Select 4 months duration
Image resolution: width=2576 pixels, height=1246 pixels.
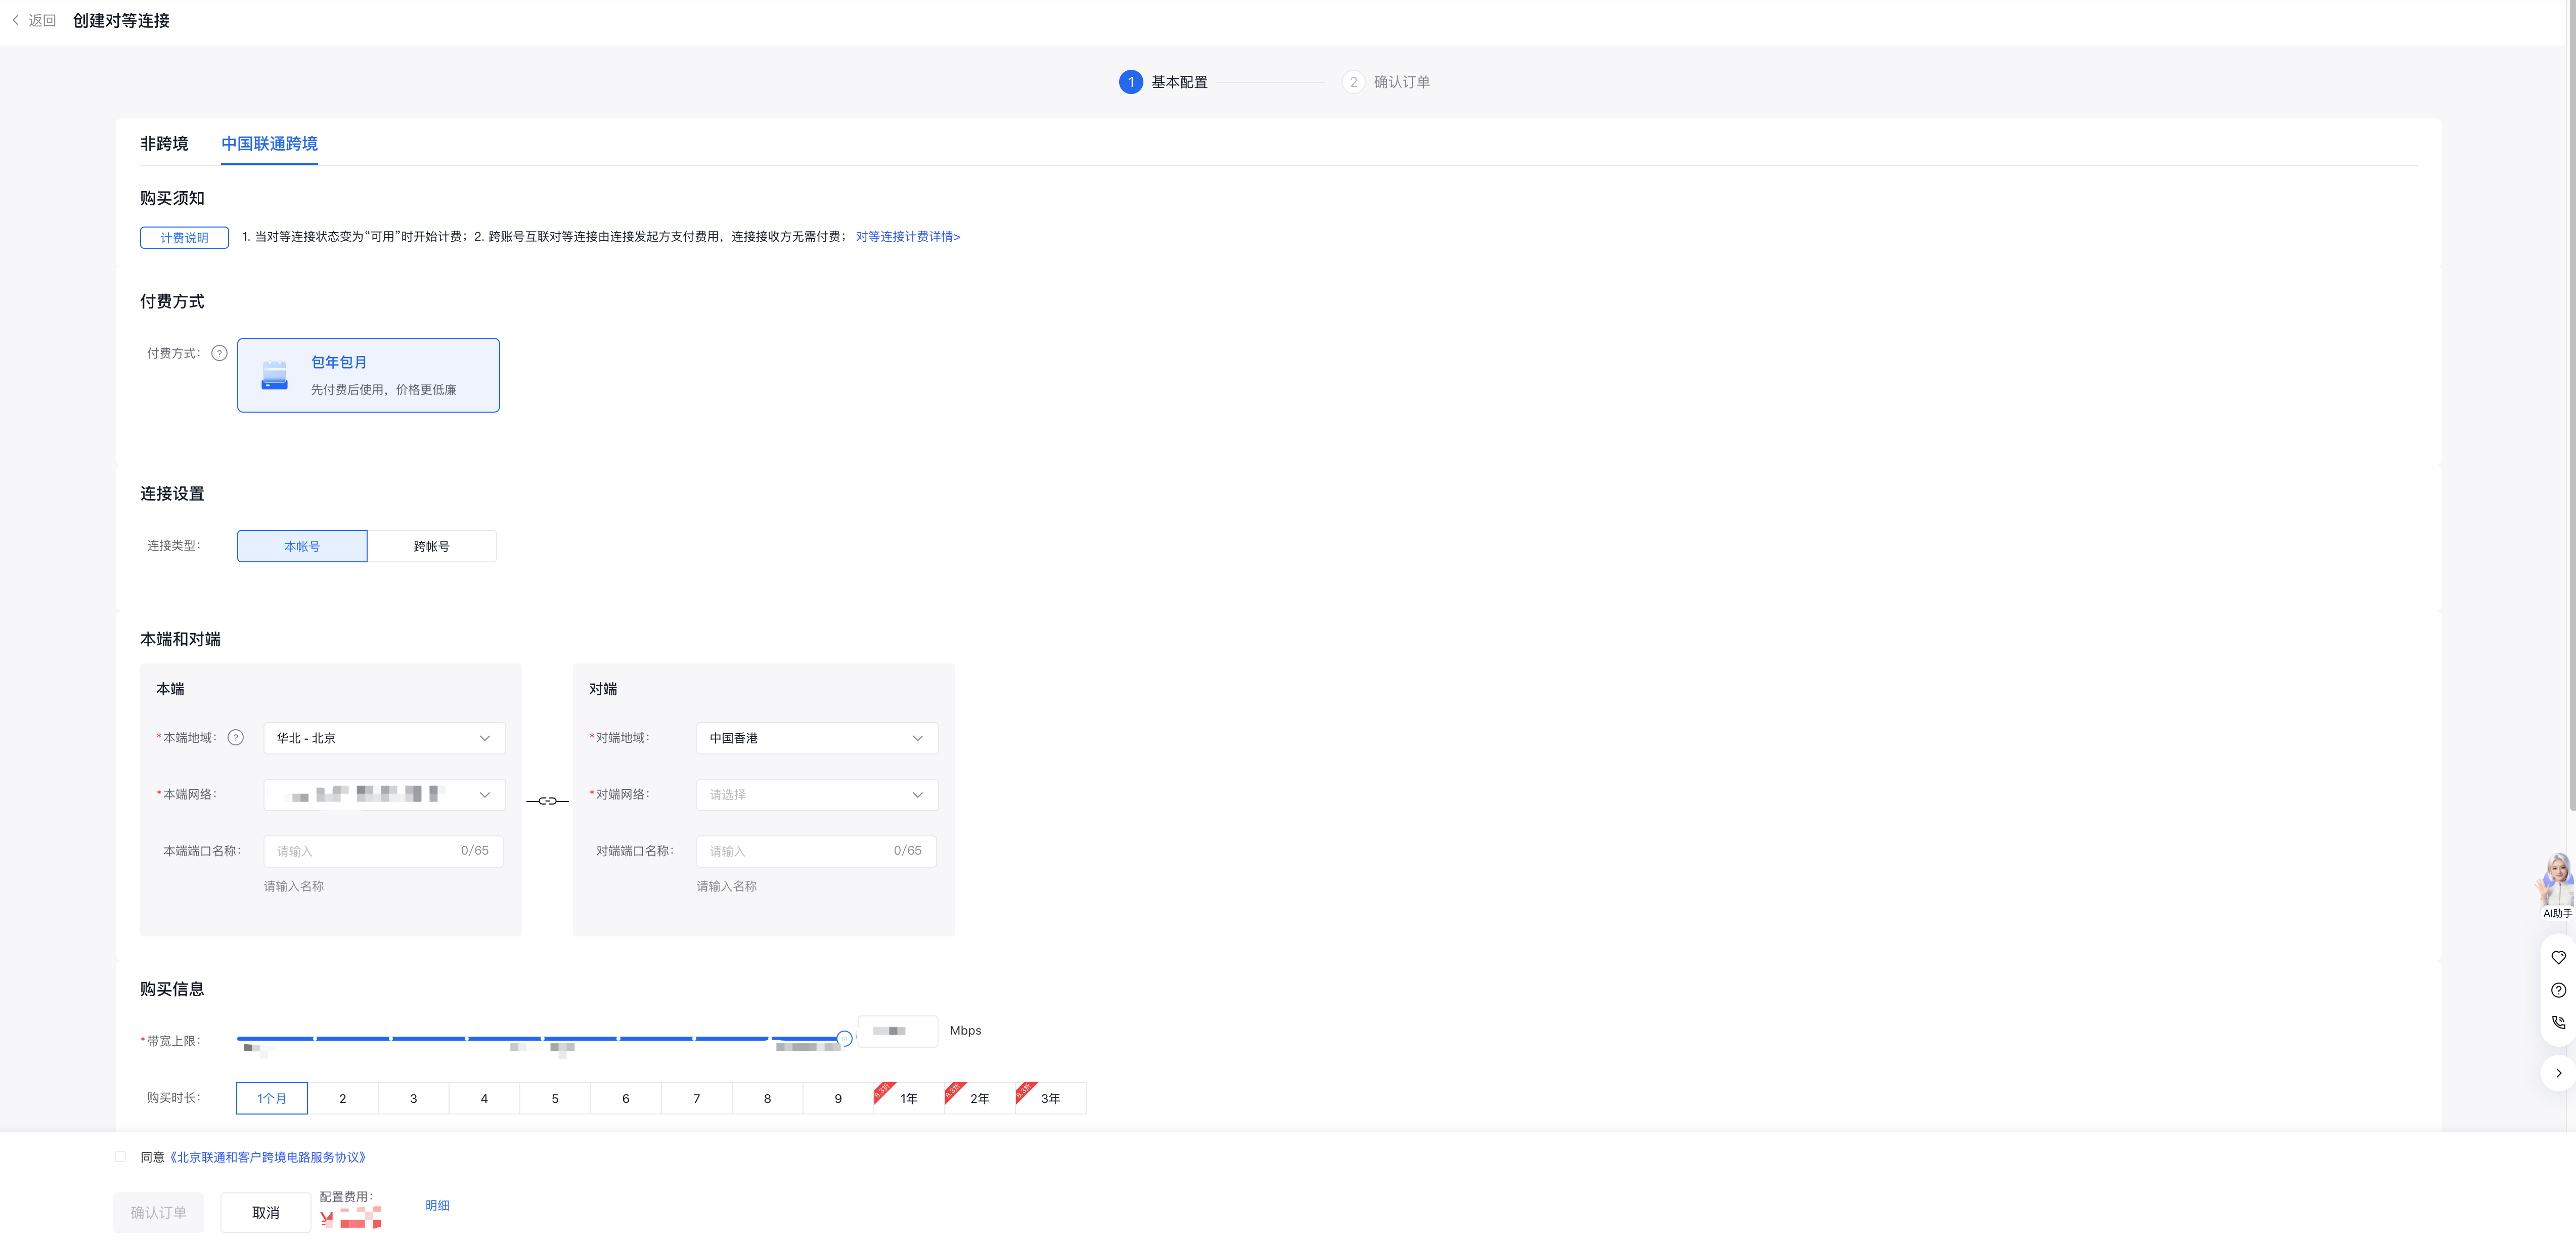(484, 1098)
